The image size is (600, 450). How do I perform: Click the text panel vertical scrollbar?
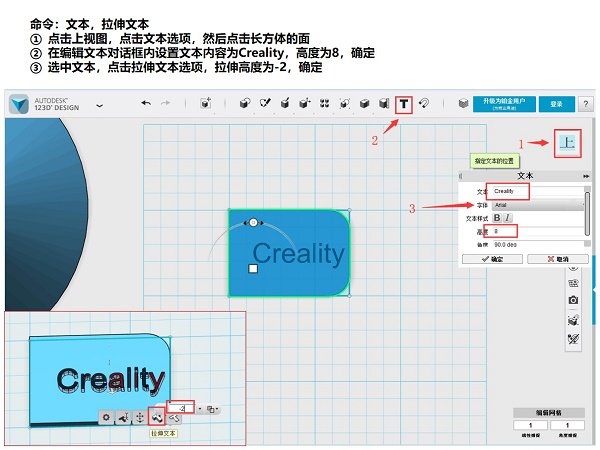coord(587,214)
